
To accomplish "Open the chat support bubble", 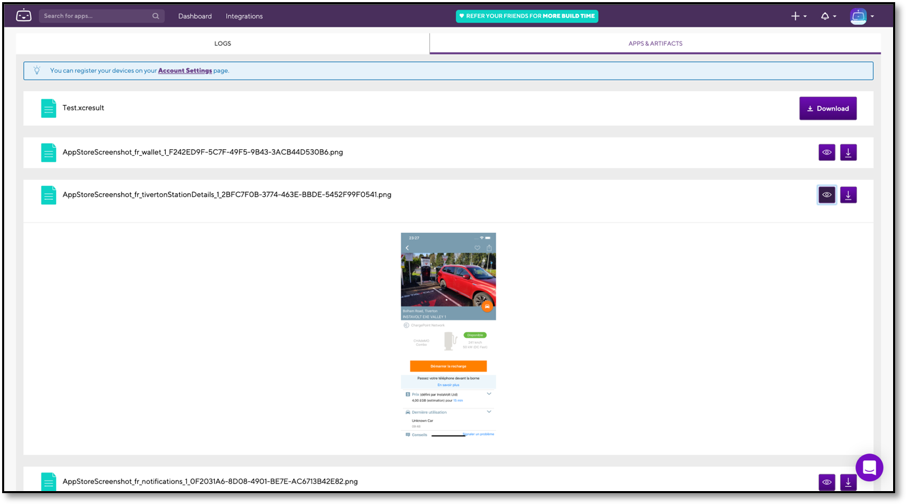I will 868,467.
